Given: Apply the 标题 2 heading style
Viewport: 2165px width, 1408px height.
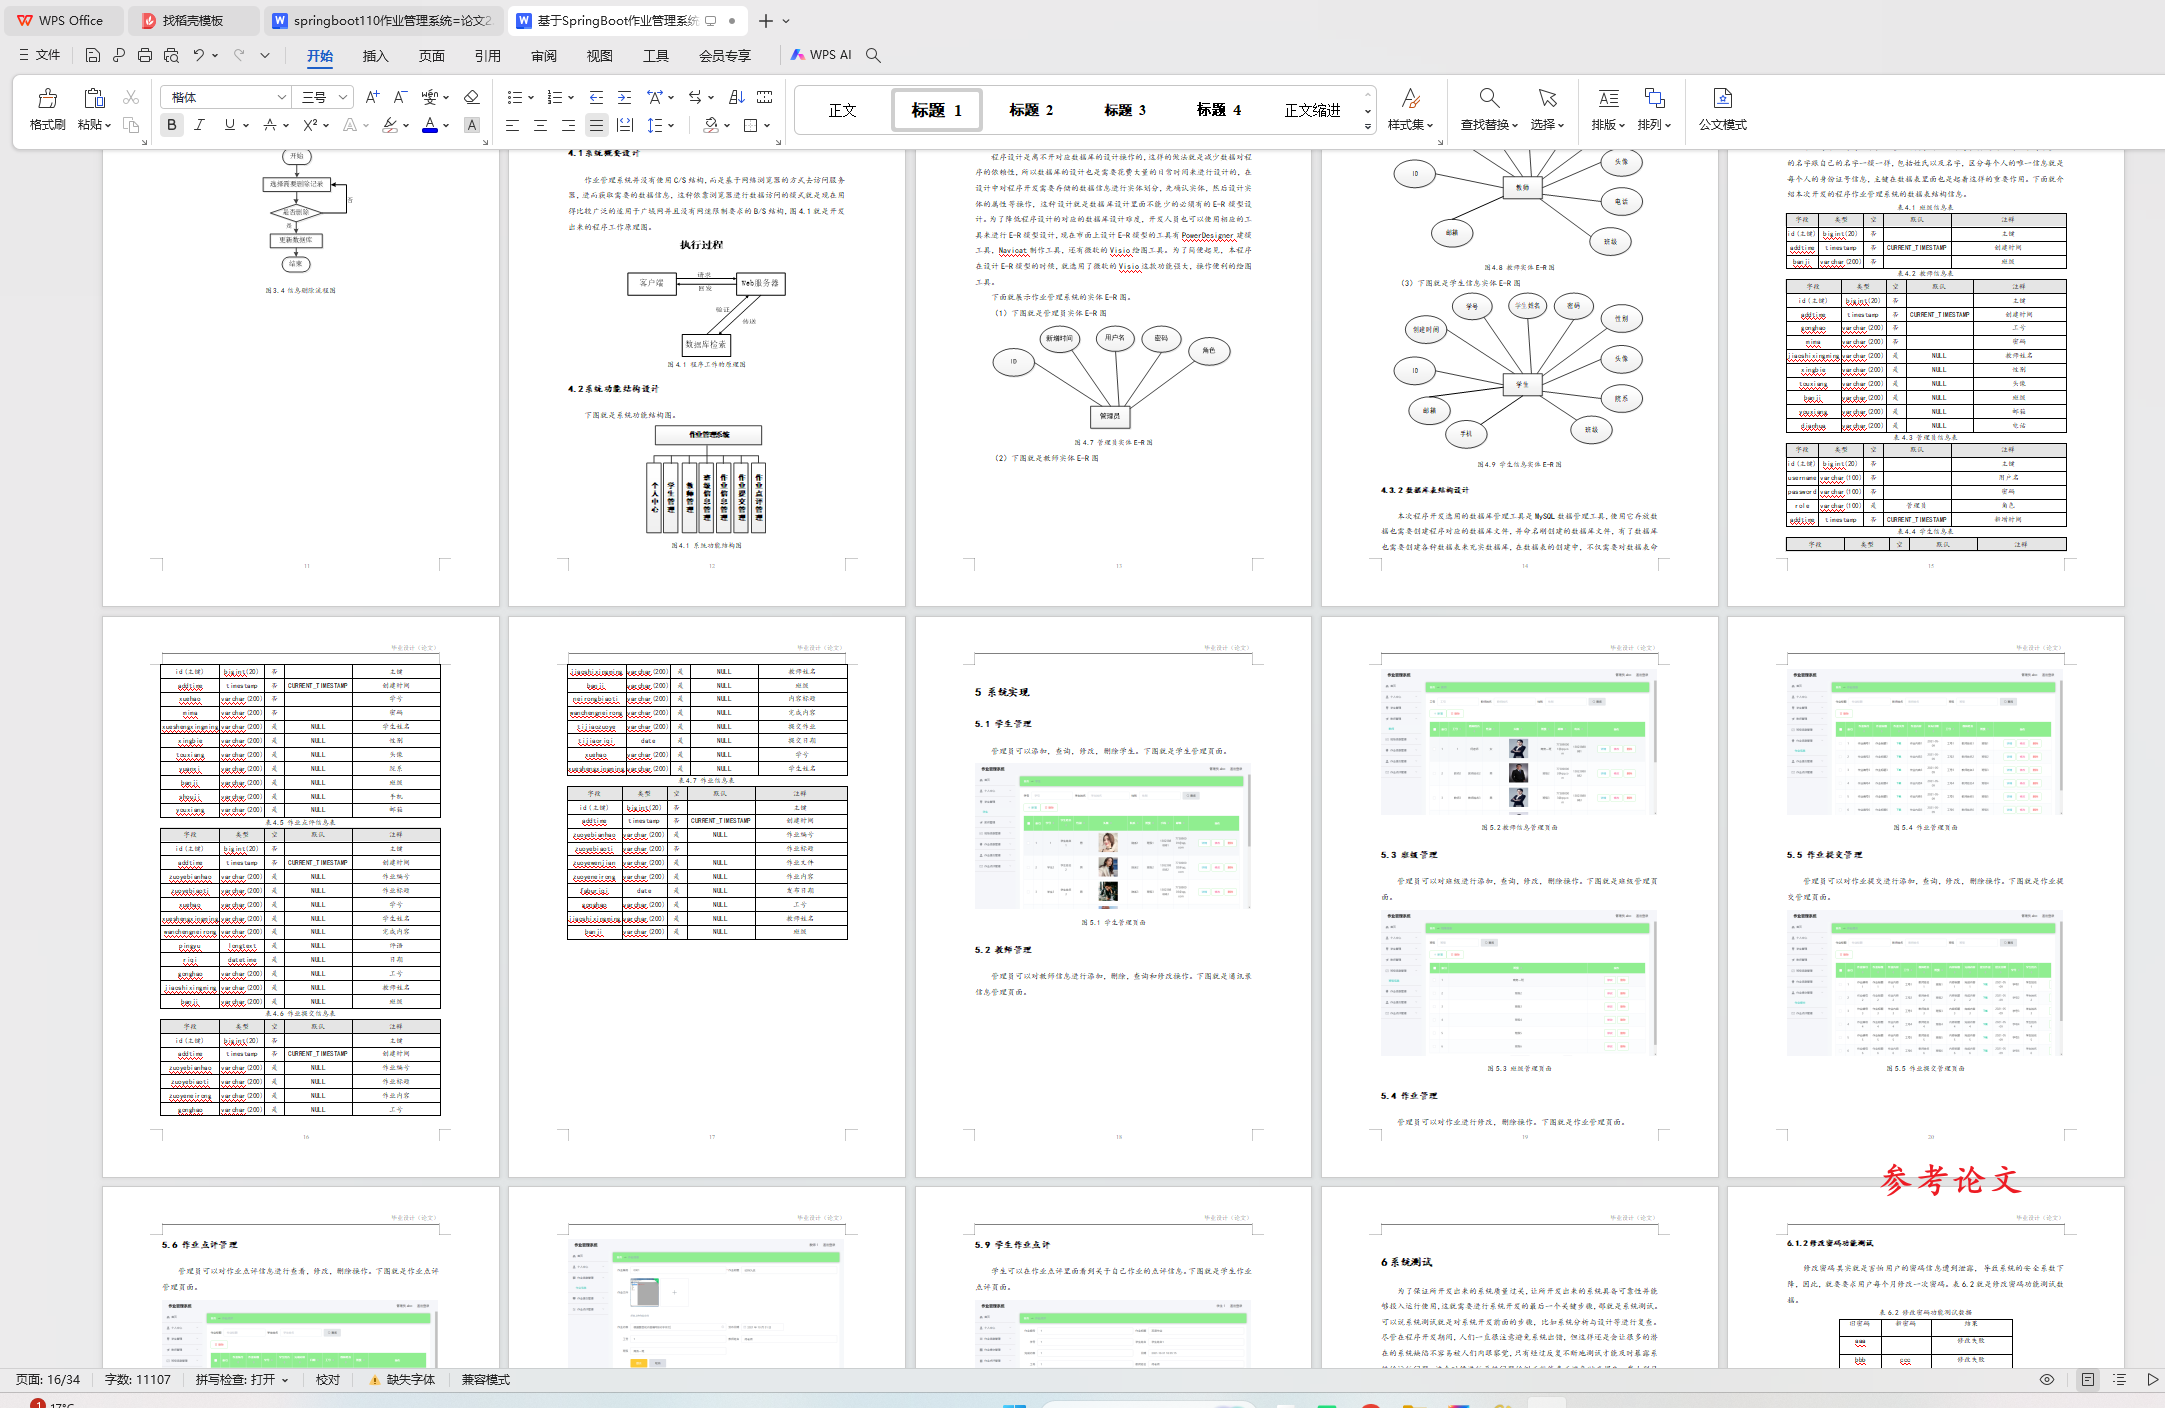Looking at the screenshot, I should [1030, 110].
